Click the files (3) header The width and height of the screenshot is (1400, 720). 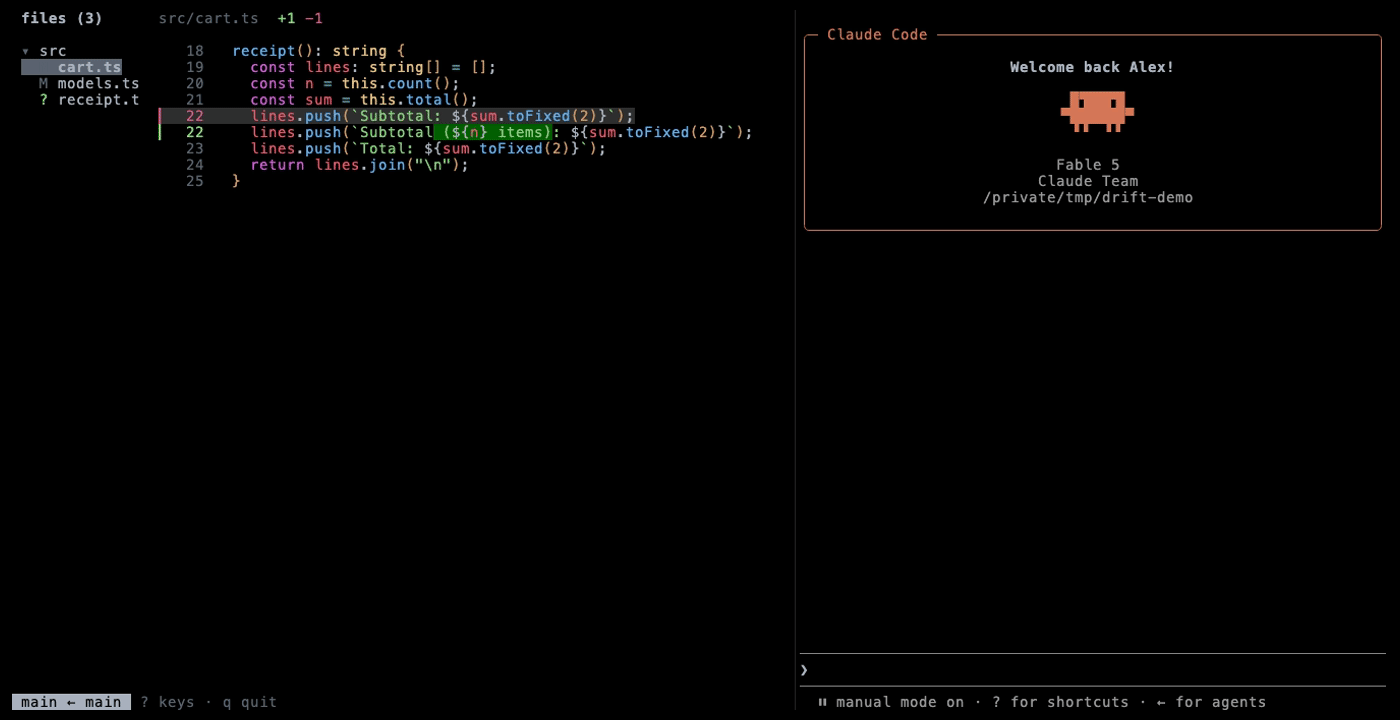coord(62,18)
